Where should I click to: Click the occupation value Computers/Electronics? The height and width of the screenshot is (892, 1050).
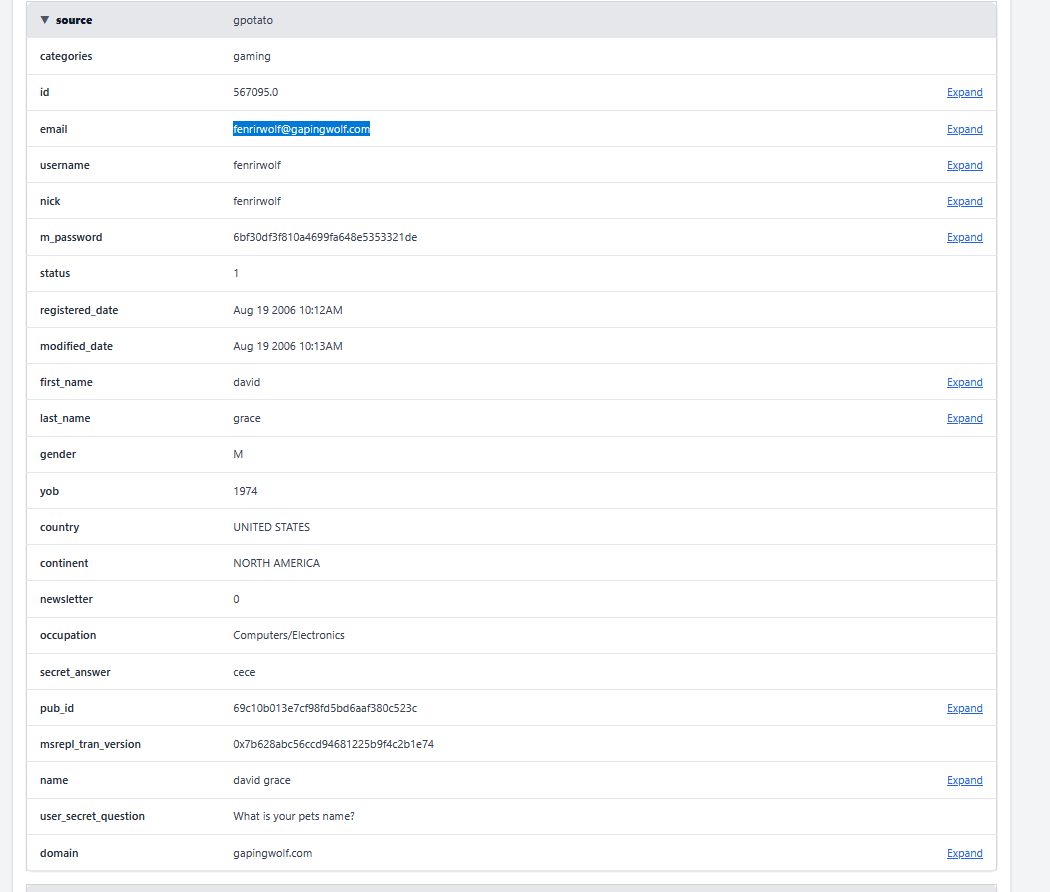(289, 635)
